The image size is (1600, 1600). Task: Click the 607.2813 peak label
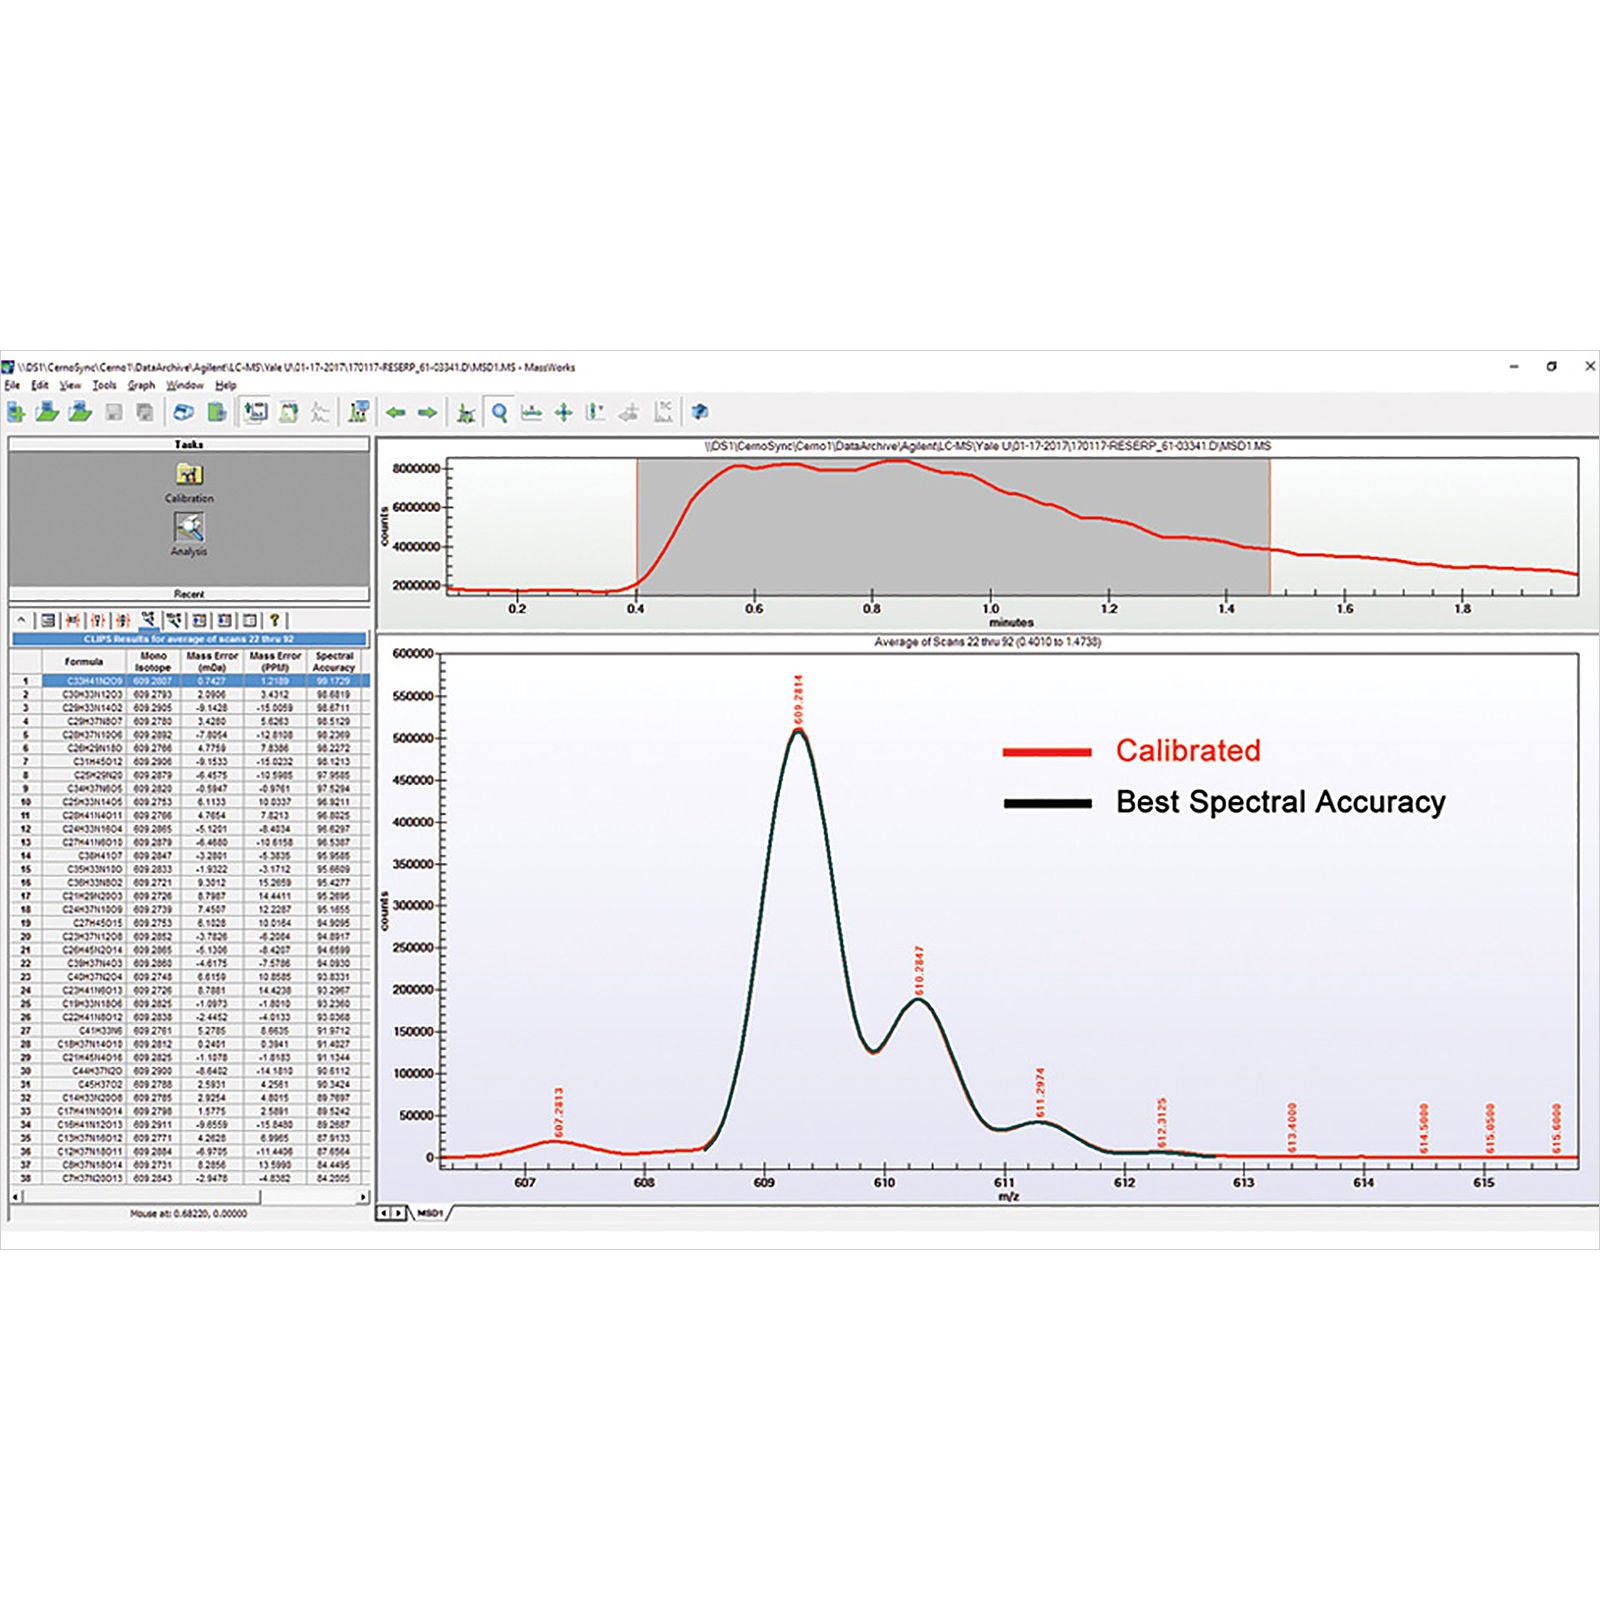559,1112
